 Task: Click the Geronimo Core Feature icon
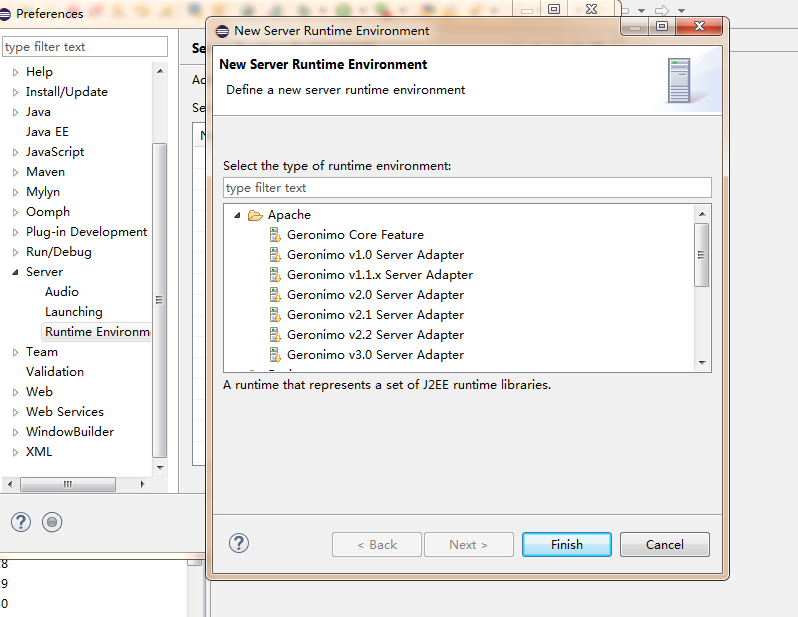coord(275,235)
